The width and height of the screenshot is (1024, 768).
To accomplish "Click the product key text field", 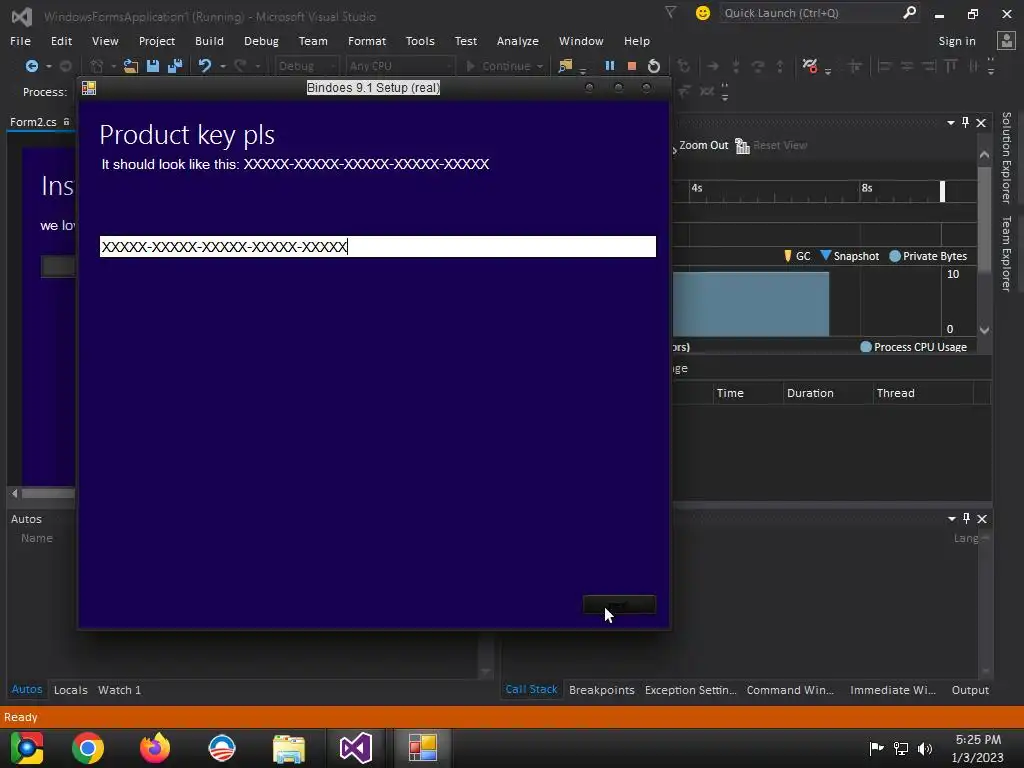I will tap(377, 246).
